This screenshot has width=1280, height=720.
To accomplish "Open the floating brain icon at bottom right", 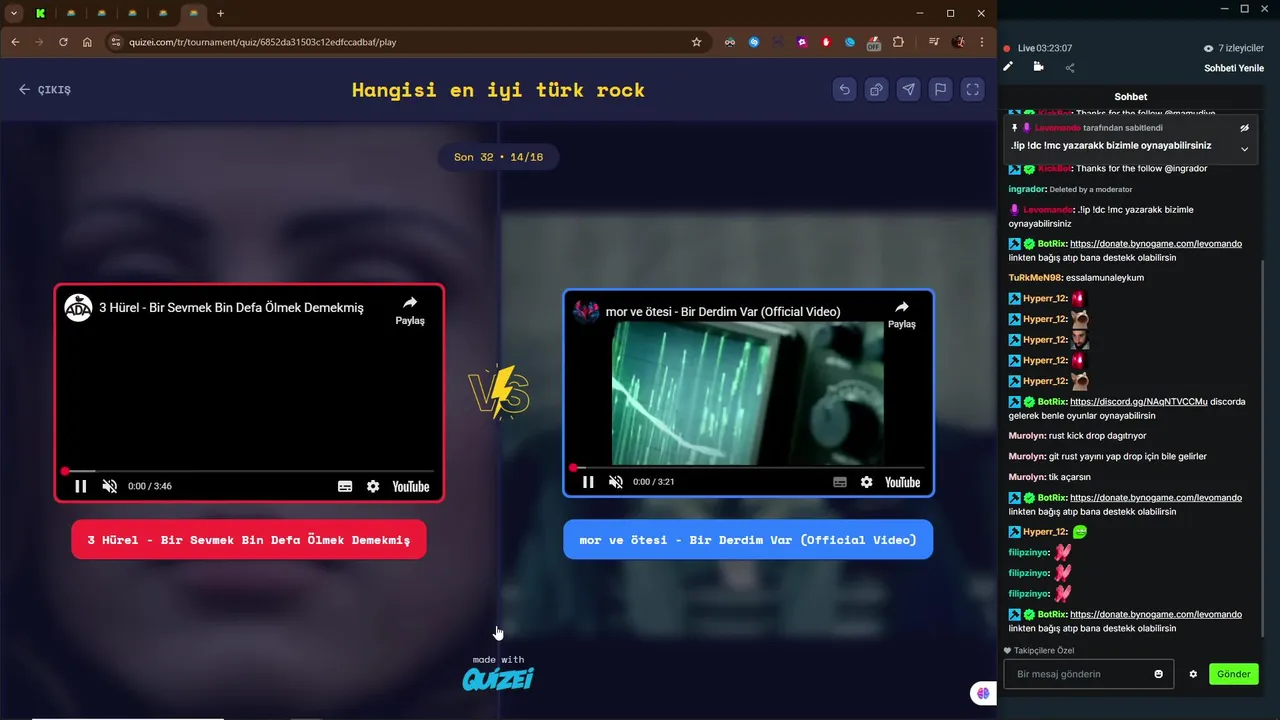I will (983, 693).
